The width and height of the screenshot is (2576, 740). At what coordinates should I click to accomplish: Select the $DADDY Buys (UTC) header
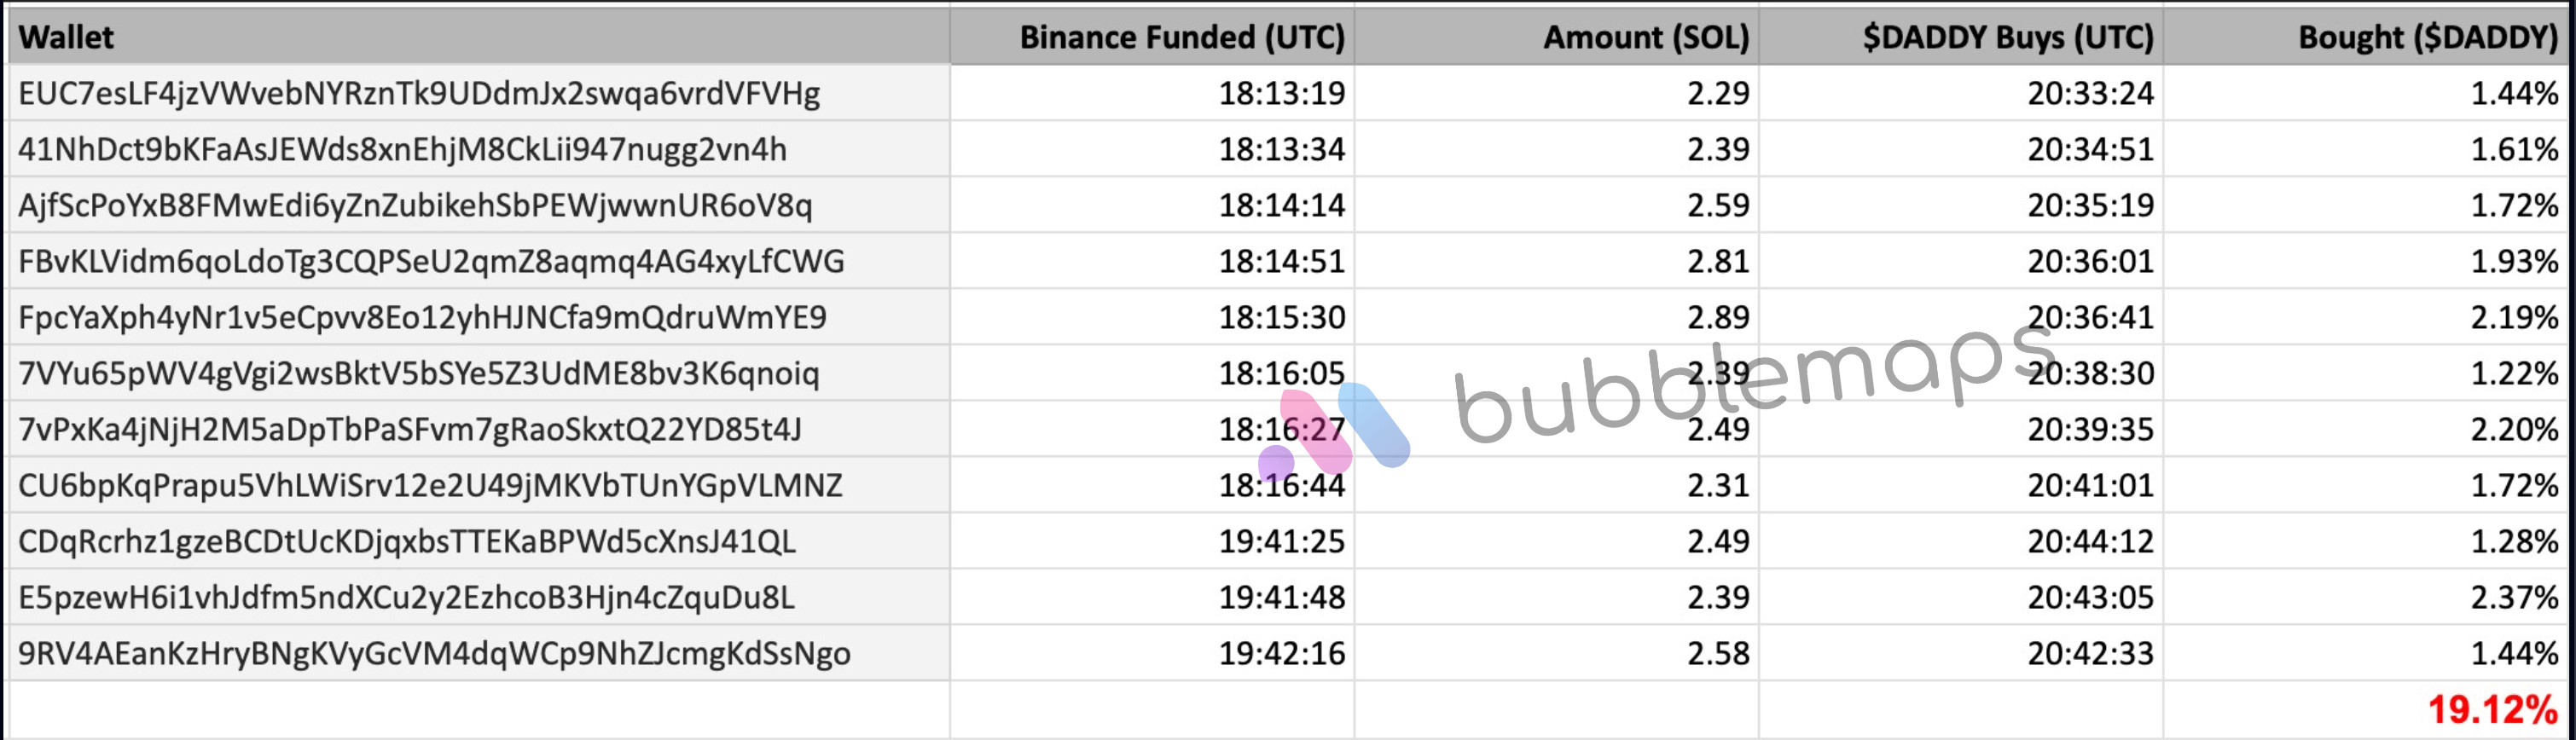point(2007,37)
